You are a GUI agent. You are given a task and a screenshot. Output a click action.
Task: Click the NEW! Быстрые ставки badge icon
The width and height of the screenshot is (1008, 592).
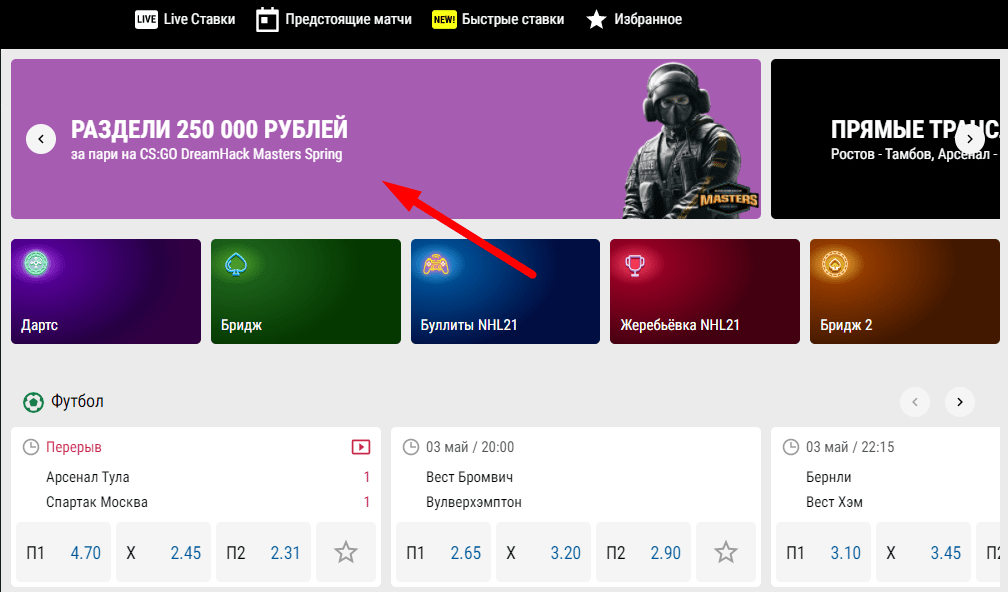pos(444,19)
